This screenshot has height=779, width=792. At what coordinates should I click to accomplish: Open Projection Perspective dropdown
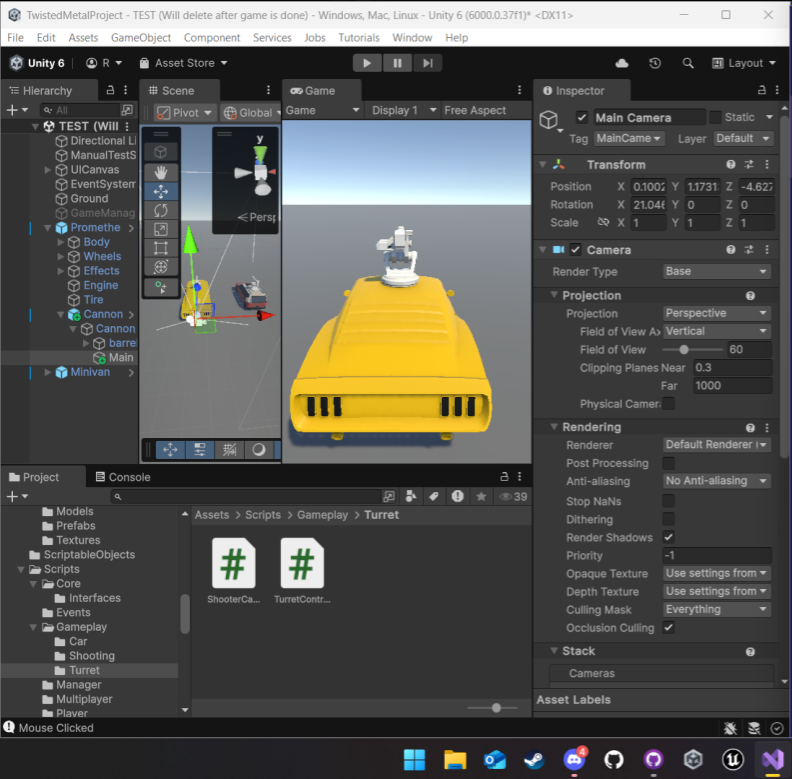(x=716, y=313)
